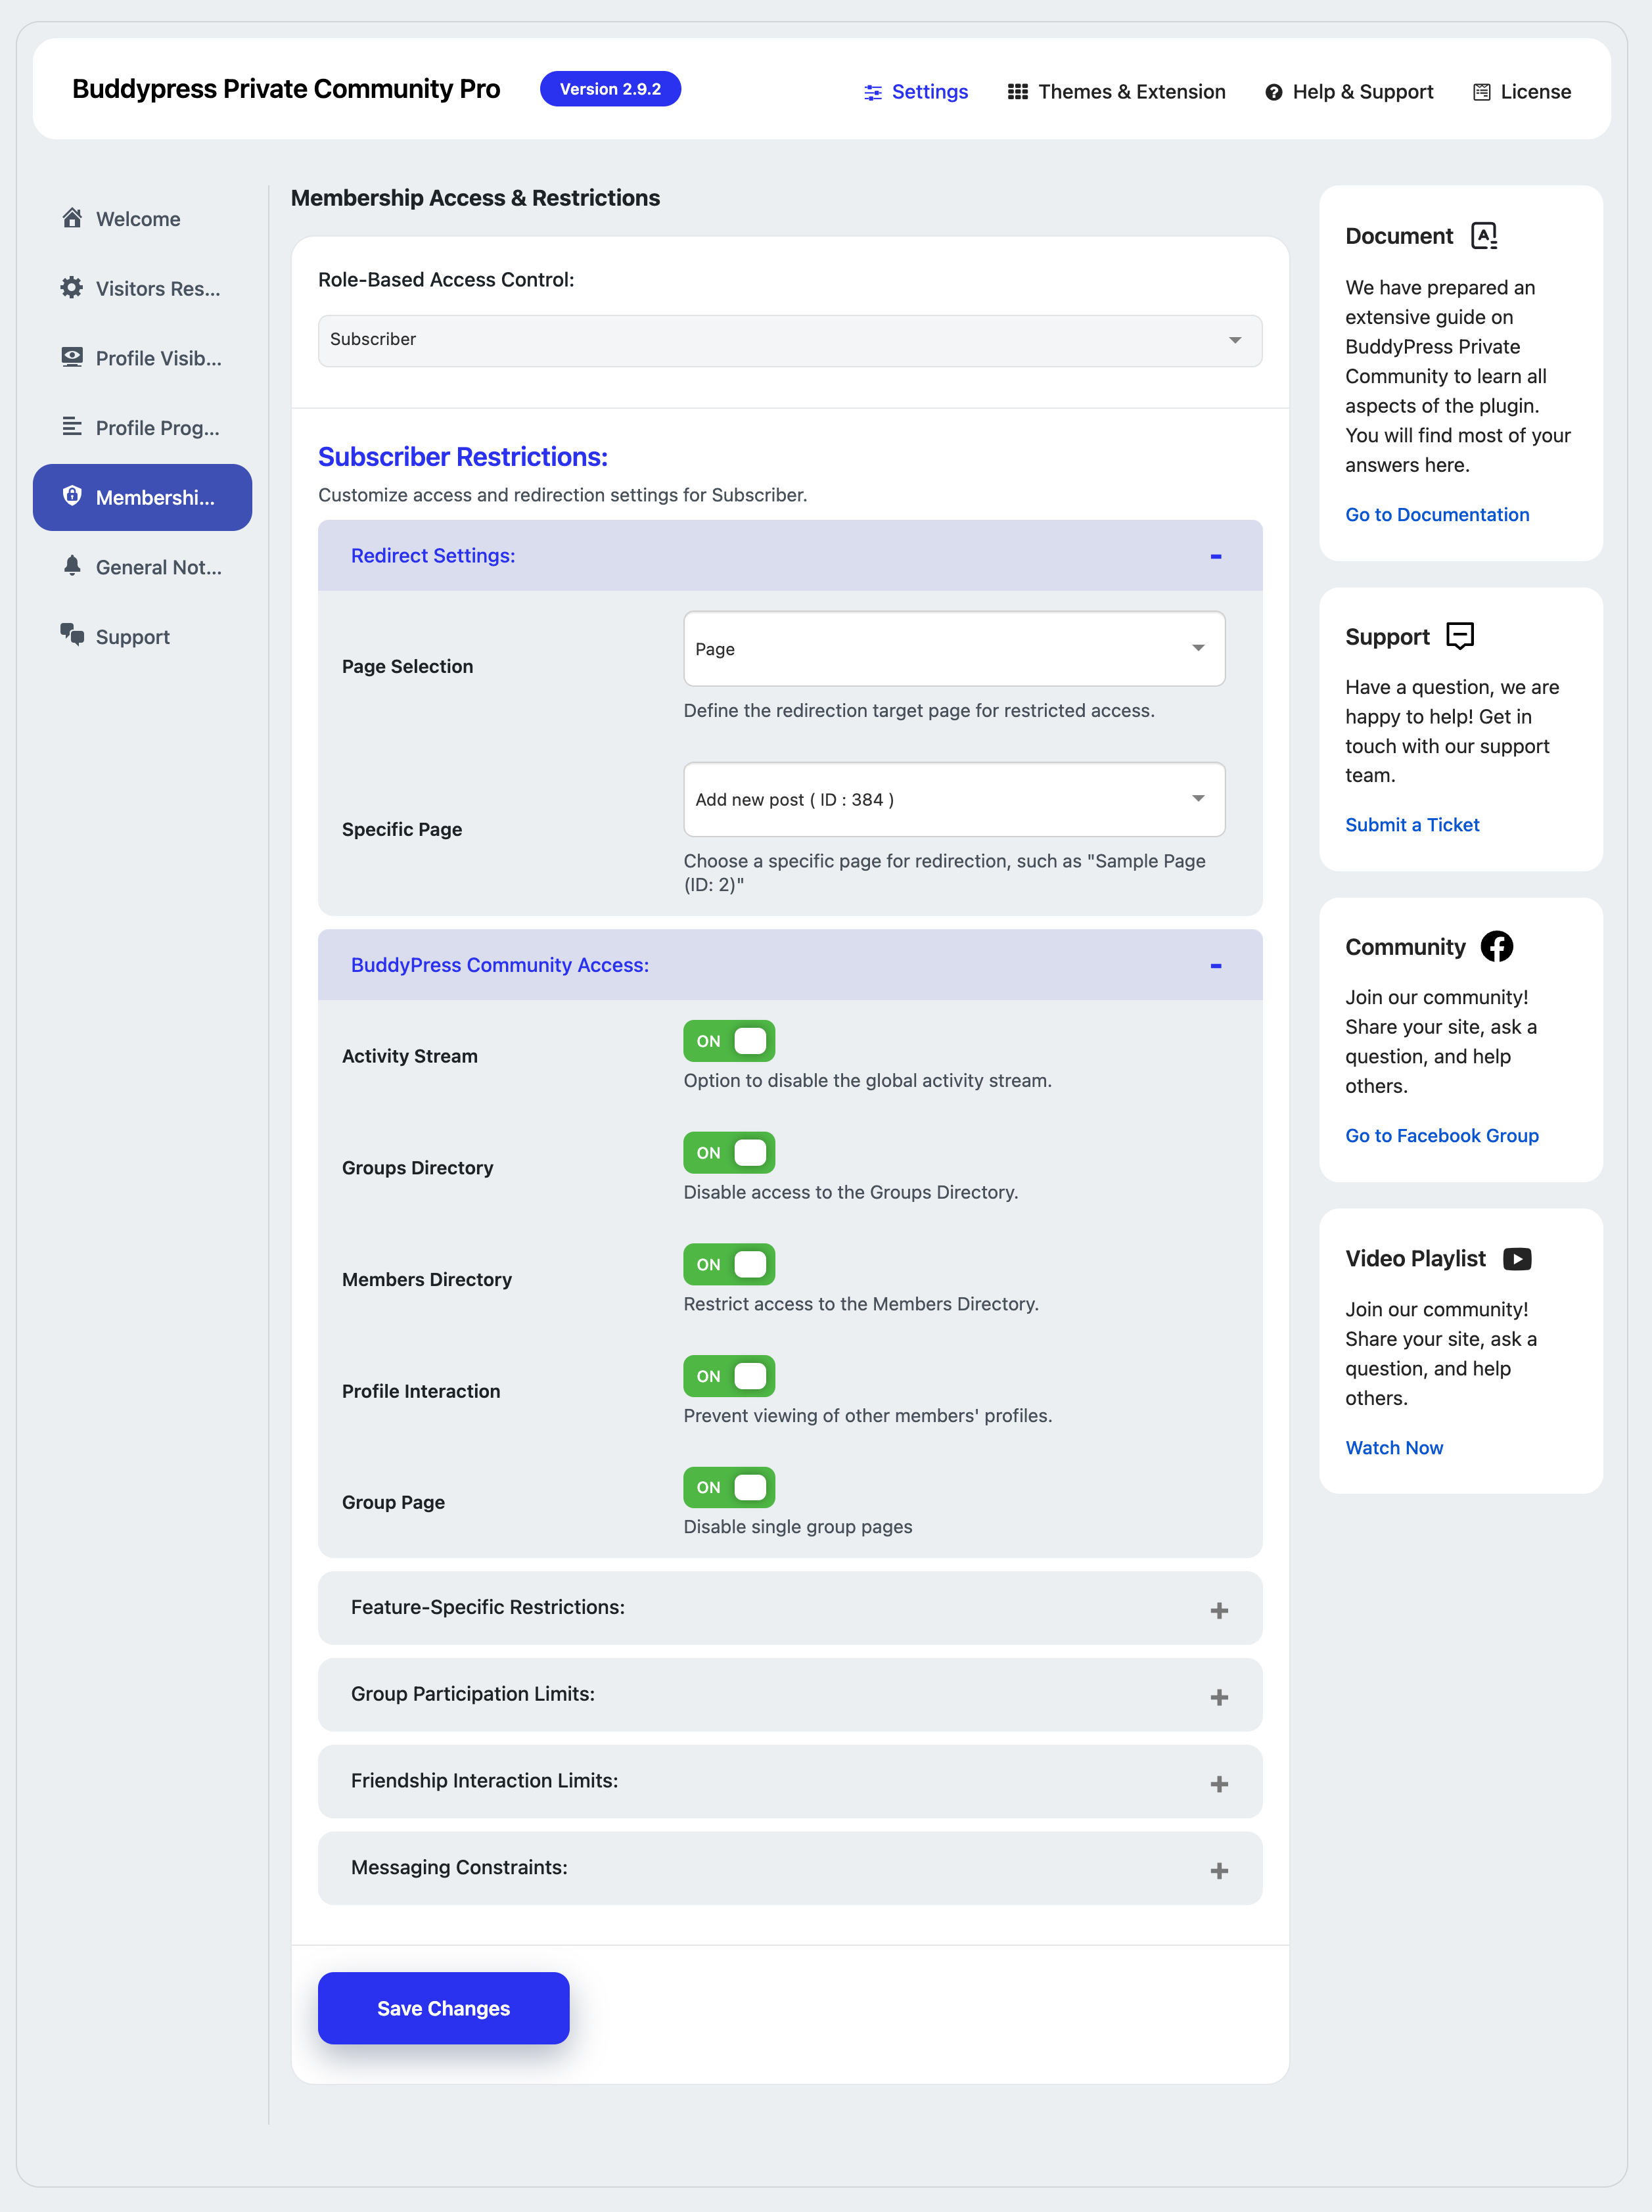Follow the Go to Documentation link
1652x2212 pixels.
point(1437,515)
